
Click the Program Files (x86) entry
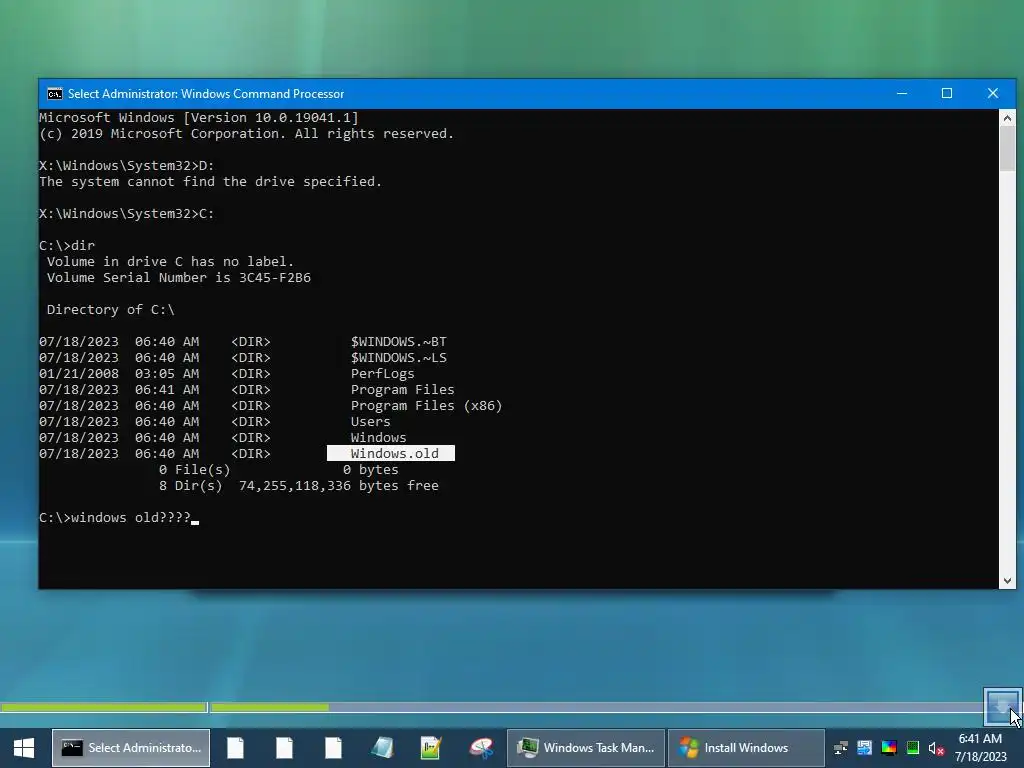point(426,406)
